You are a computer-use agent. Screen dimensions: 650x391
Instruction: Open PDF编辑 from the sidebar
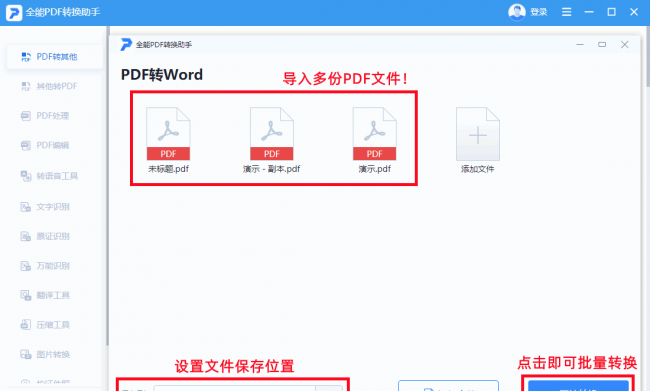pos(45,145)
